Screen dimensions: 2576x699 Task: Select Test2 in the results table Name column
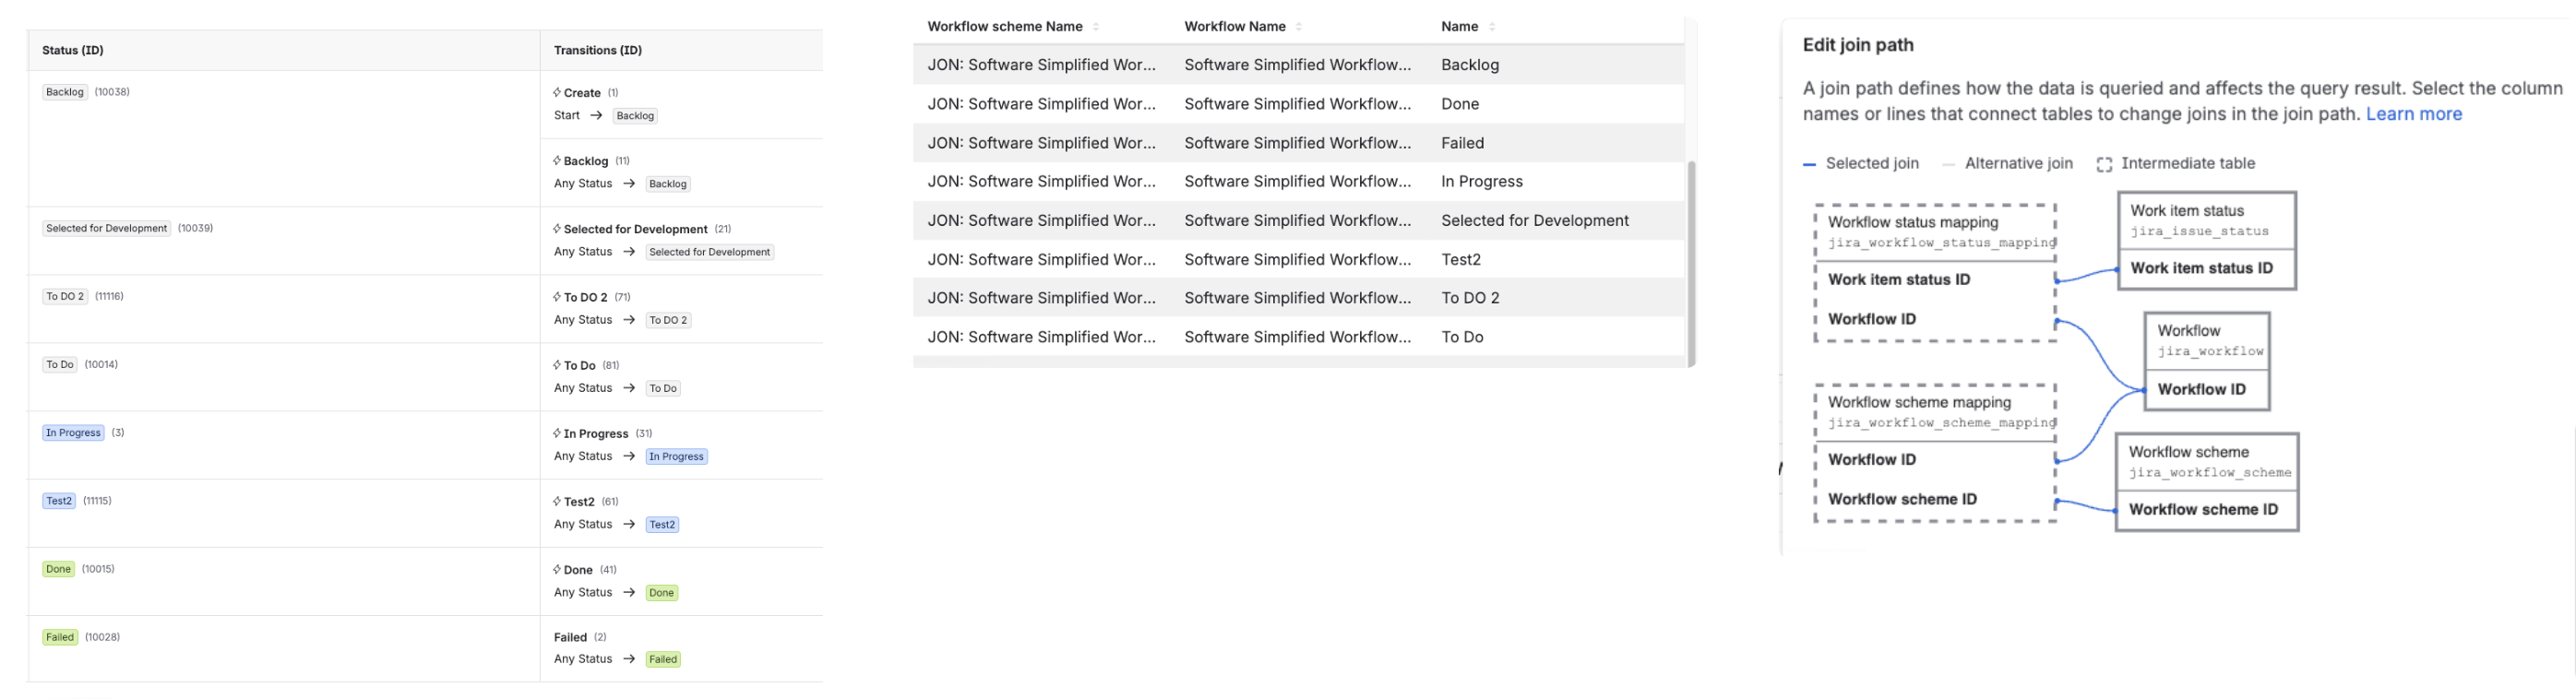pyautogui.click(x=1461, y=259)
